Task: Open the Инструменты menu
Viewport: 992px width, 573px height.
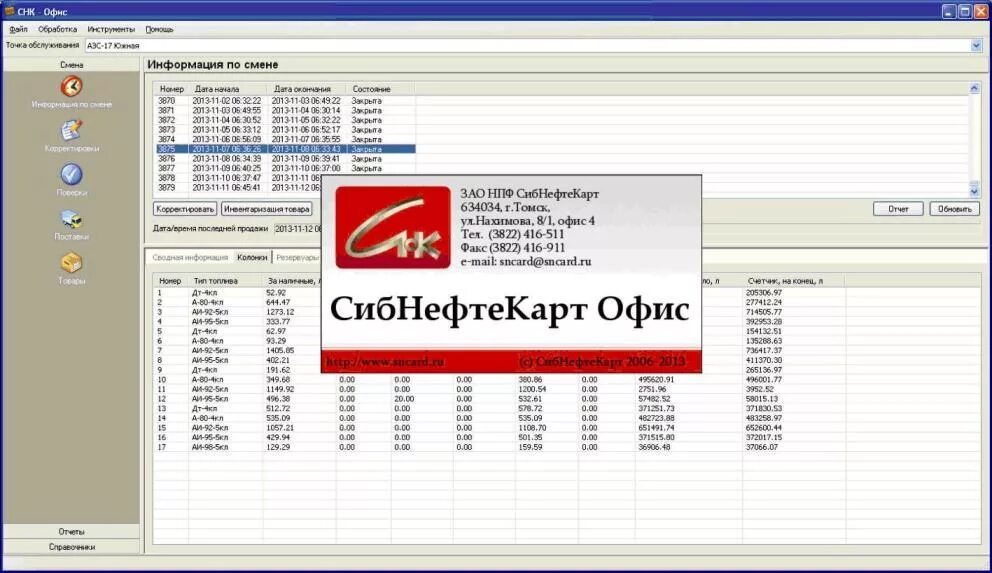Action: coord(111,29)
